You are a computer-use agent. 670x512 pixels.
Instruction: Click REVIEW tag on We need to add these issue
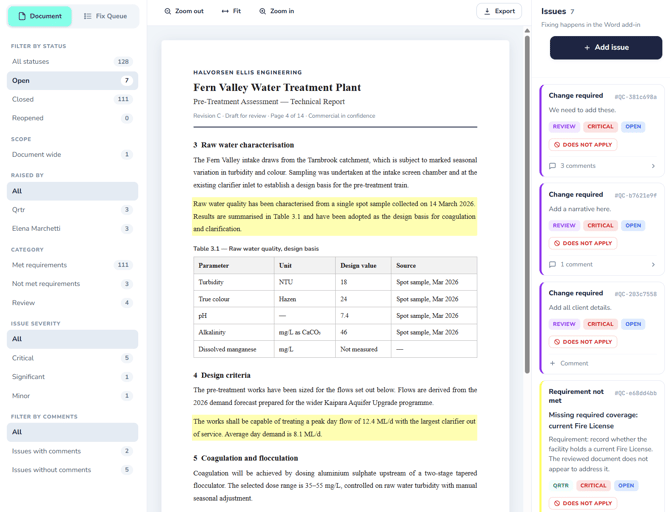564,127
